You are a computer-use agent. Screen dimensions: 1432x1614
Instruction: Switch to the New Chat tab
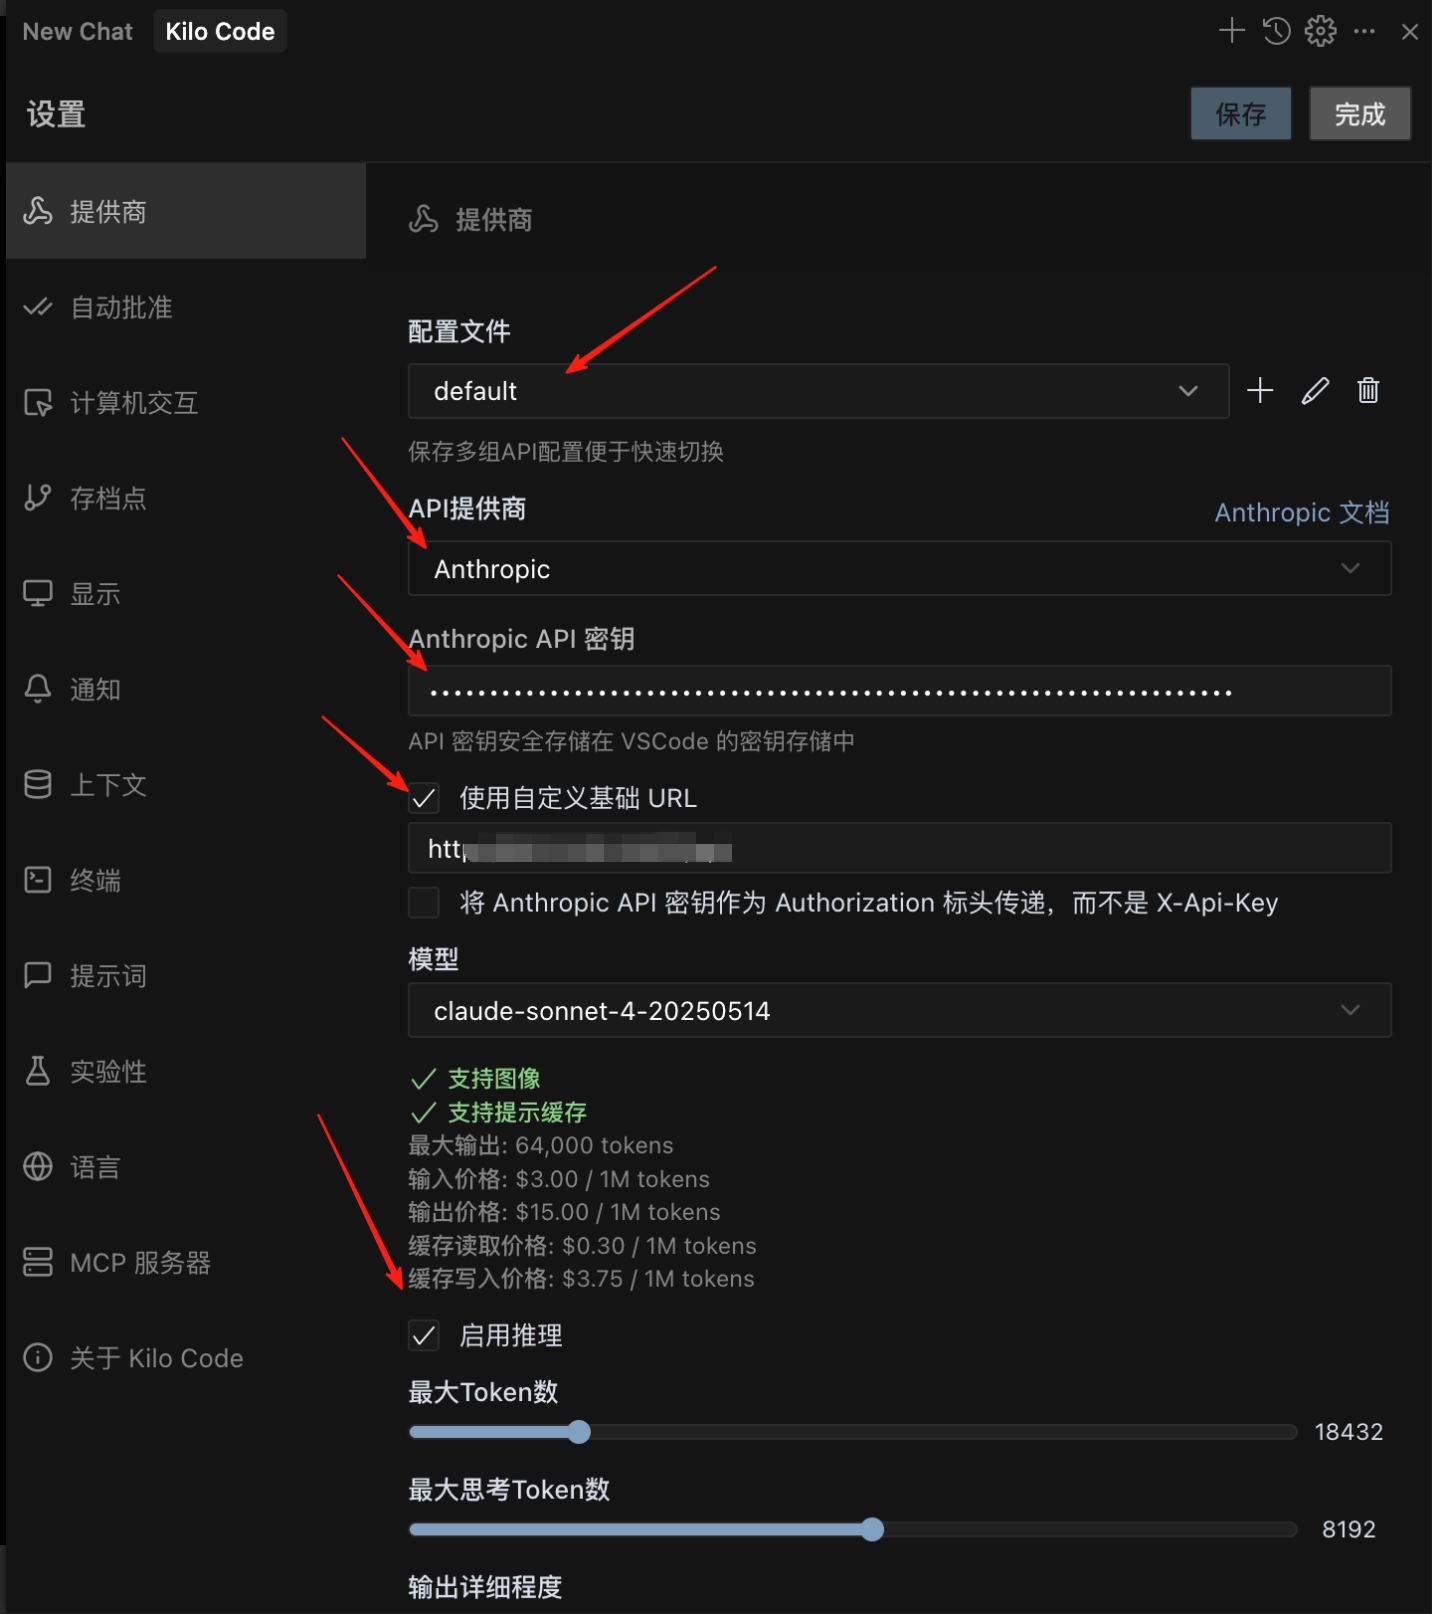(78, 31)
